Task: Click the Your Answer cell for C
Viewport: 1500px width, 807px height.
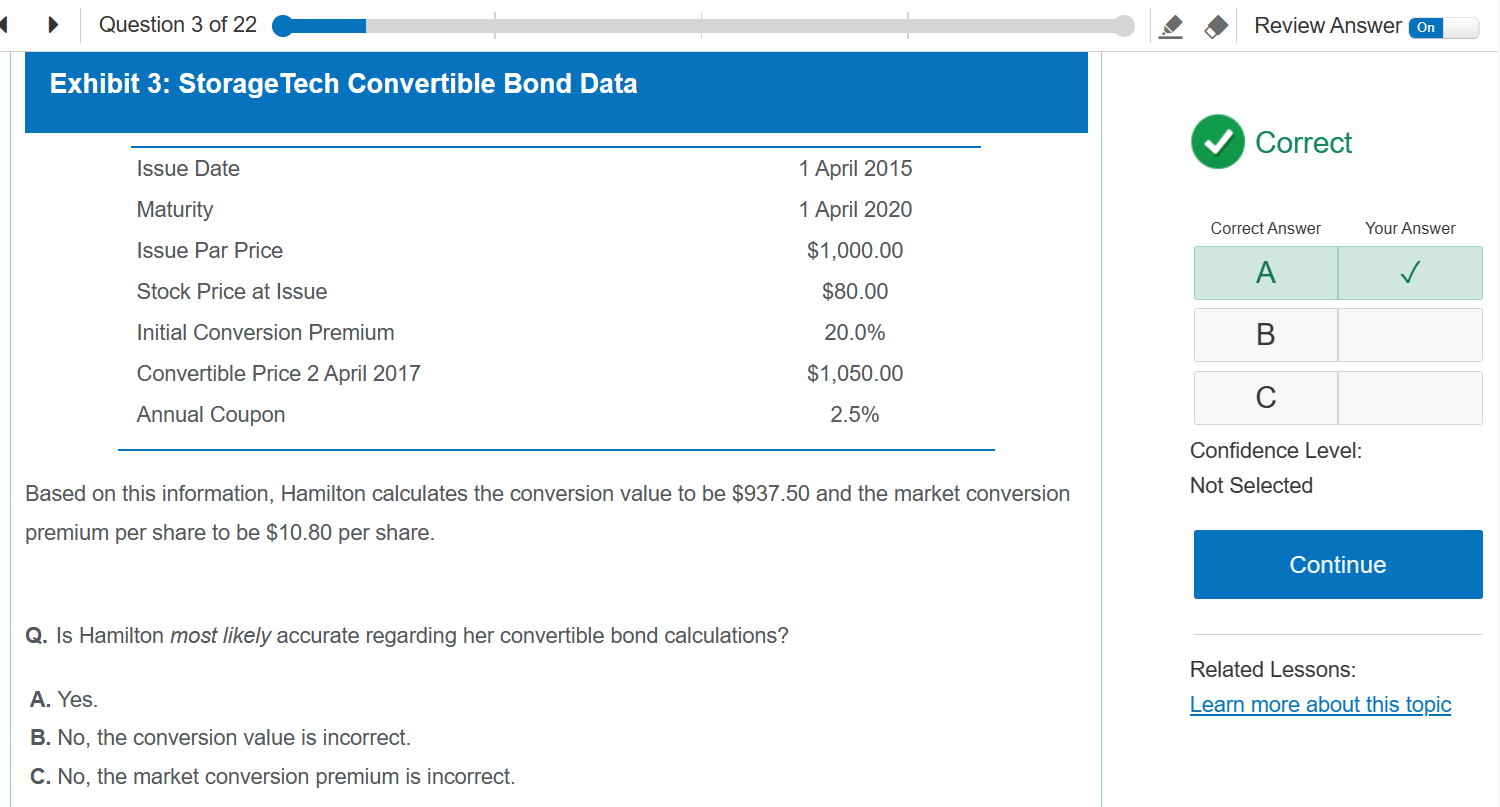Action: click(x=1409, y=398)
